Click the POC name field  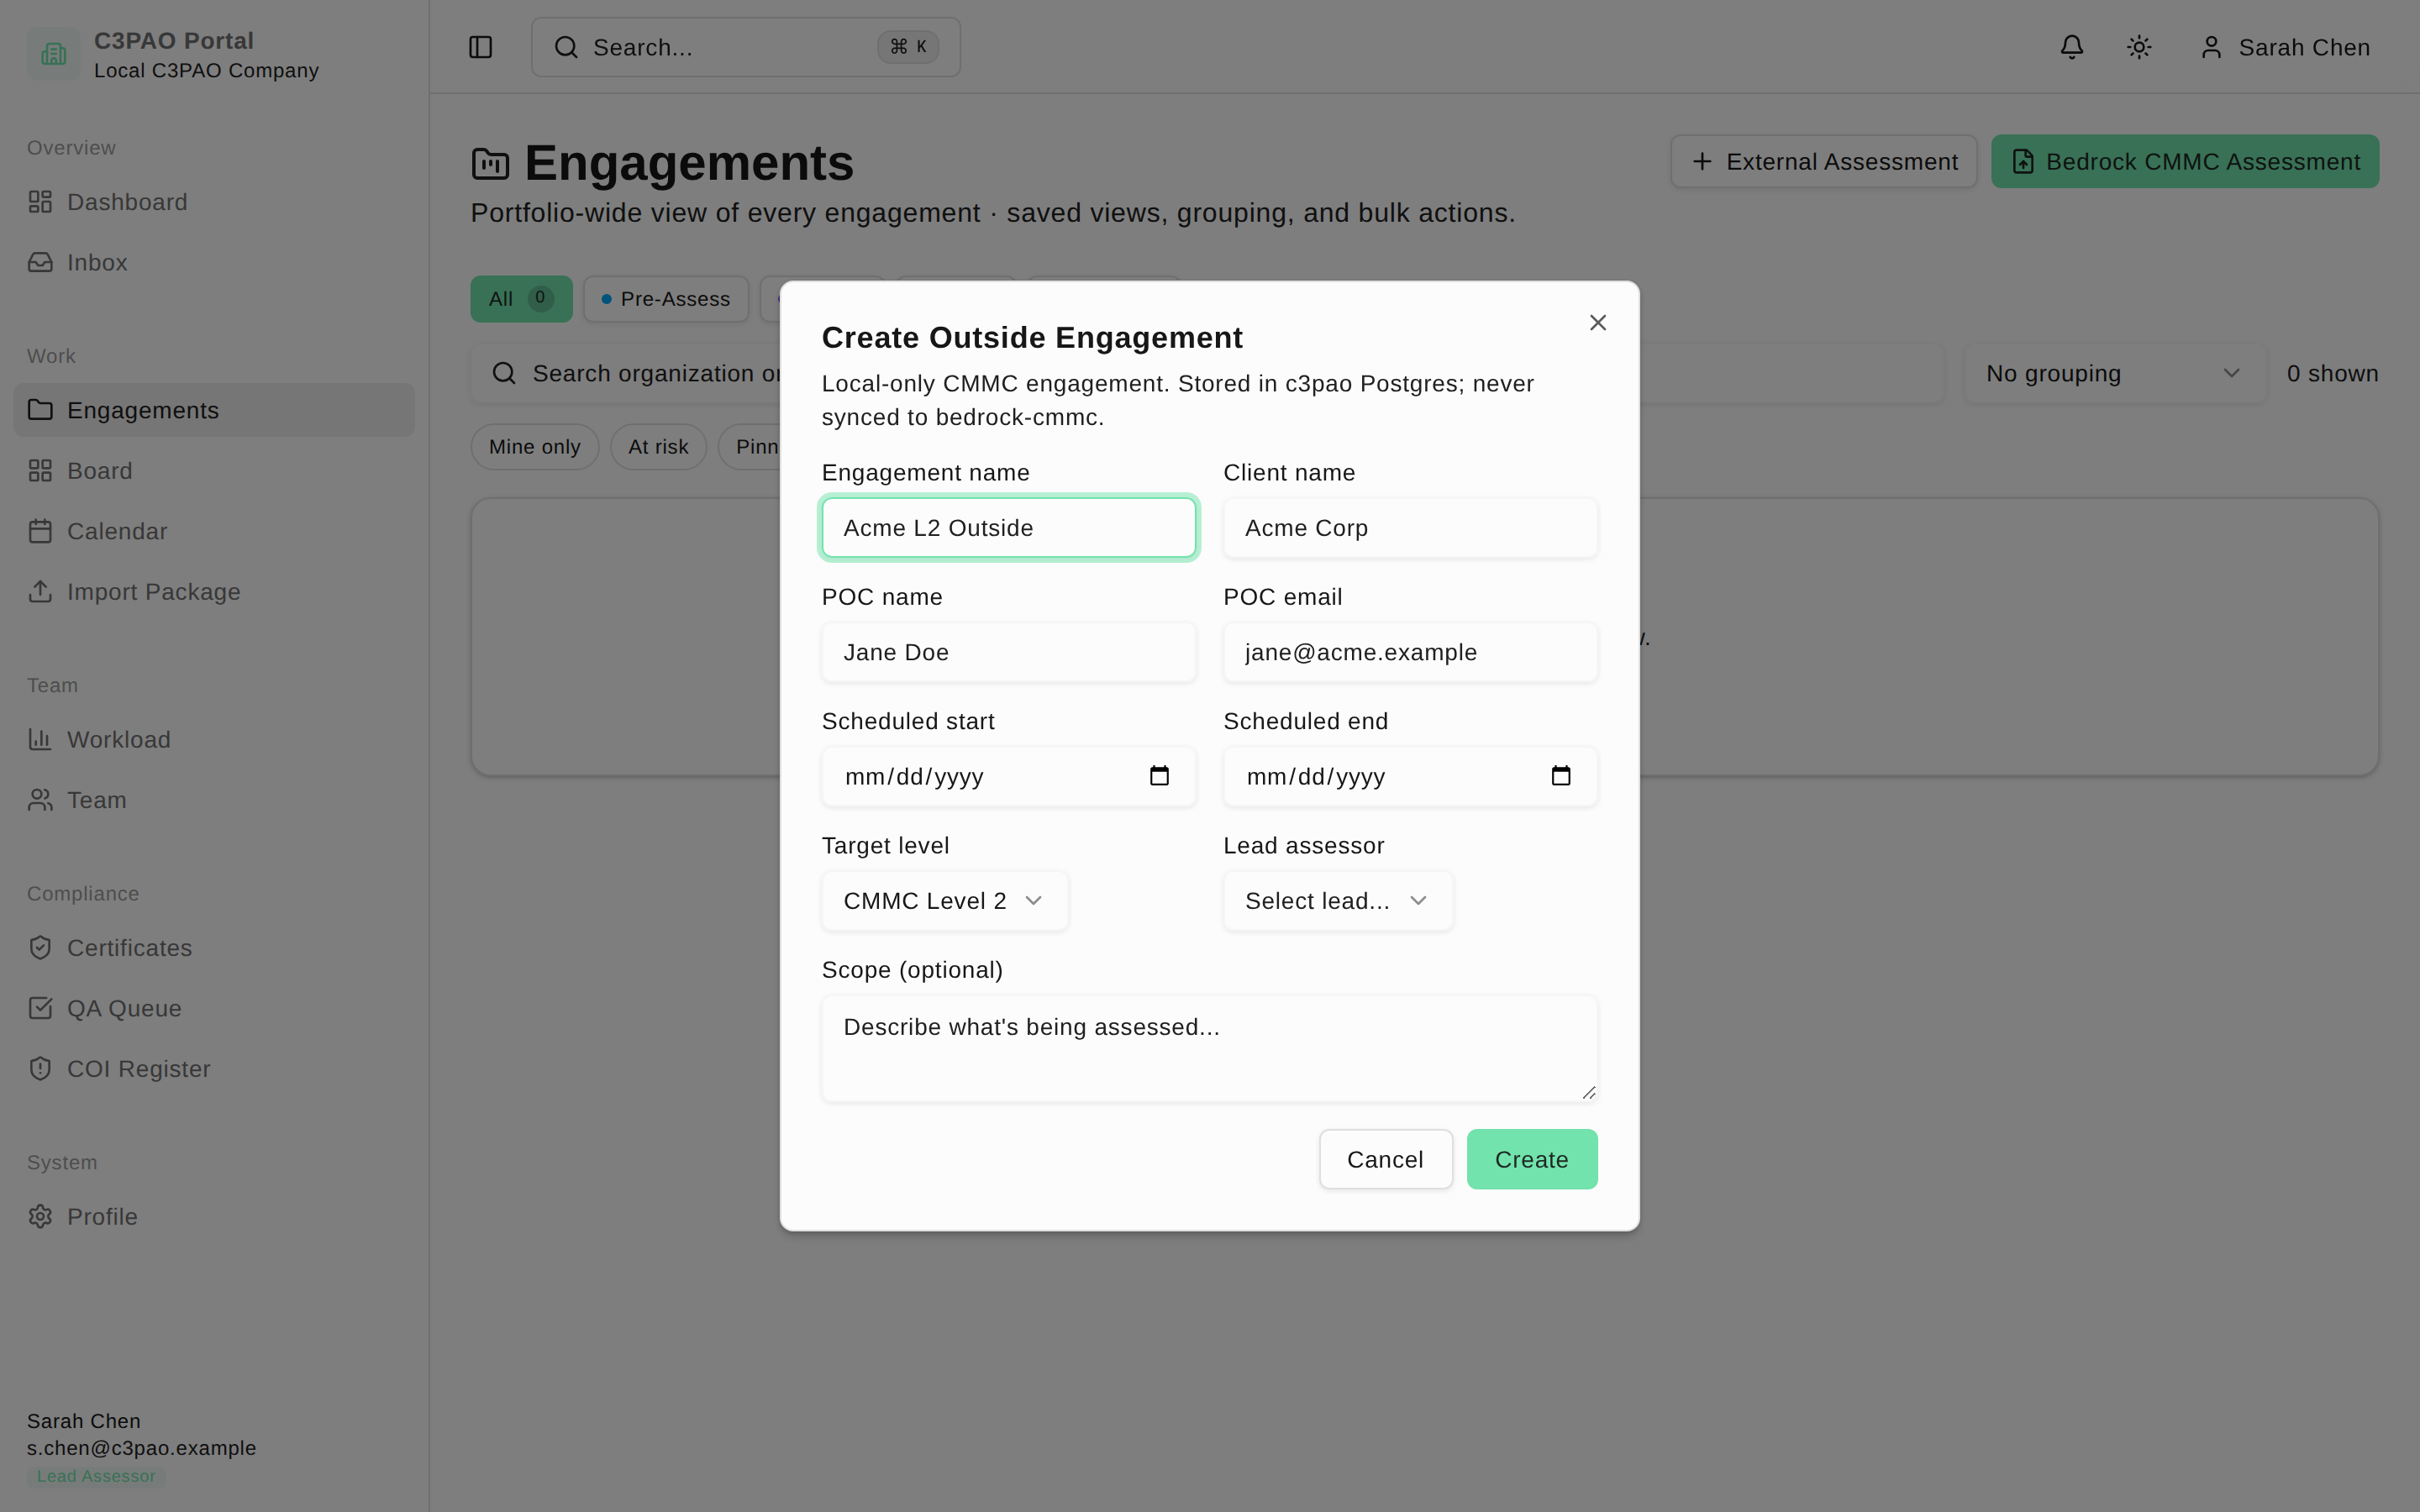(x=1008, y=652)
